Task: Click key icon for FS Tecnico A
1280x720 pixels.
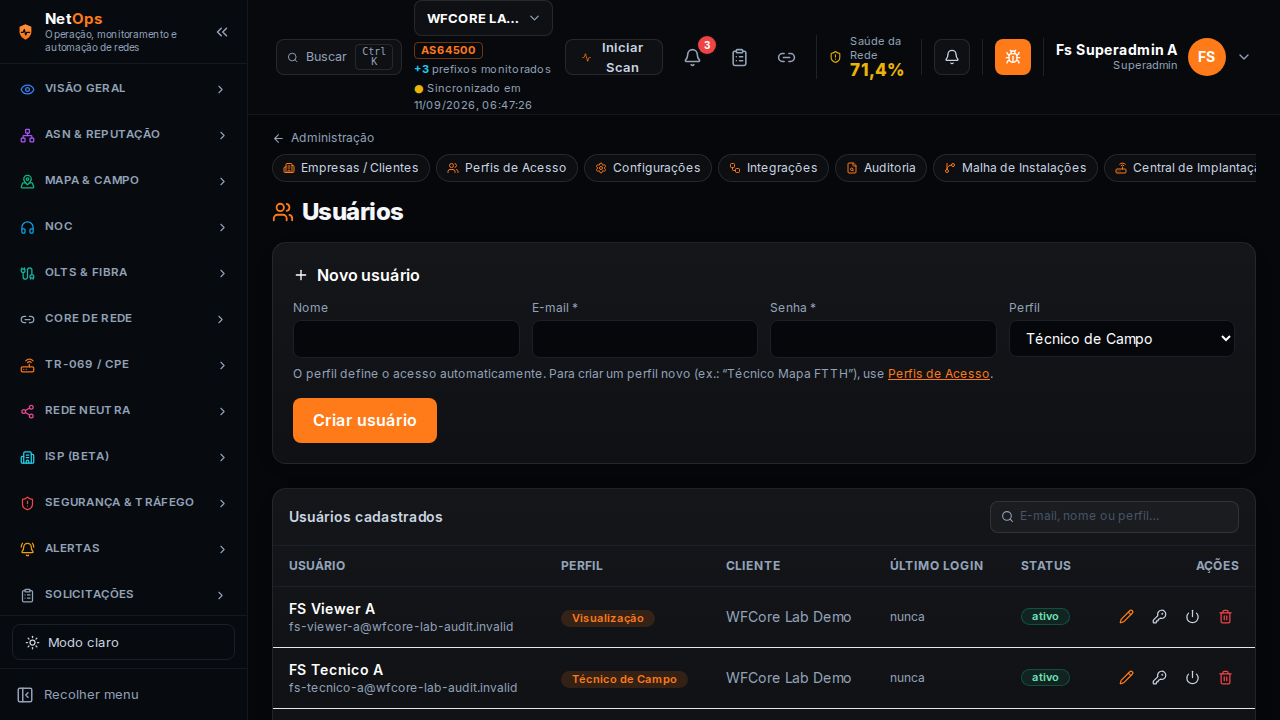Action: pyautogui.click(x=1159, y=678)
